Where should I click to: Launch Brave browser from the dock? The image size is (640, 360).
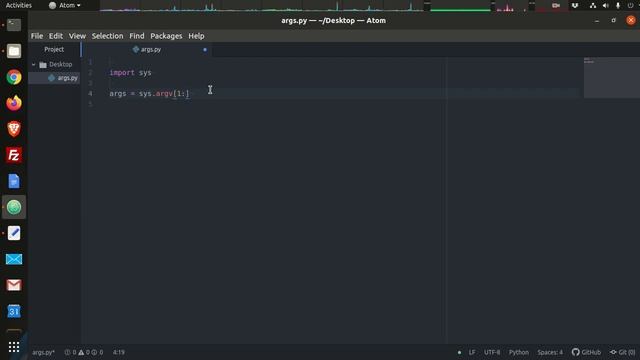[x=14, y=129]
